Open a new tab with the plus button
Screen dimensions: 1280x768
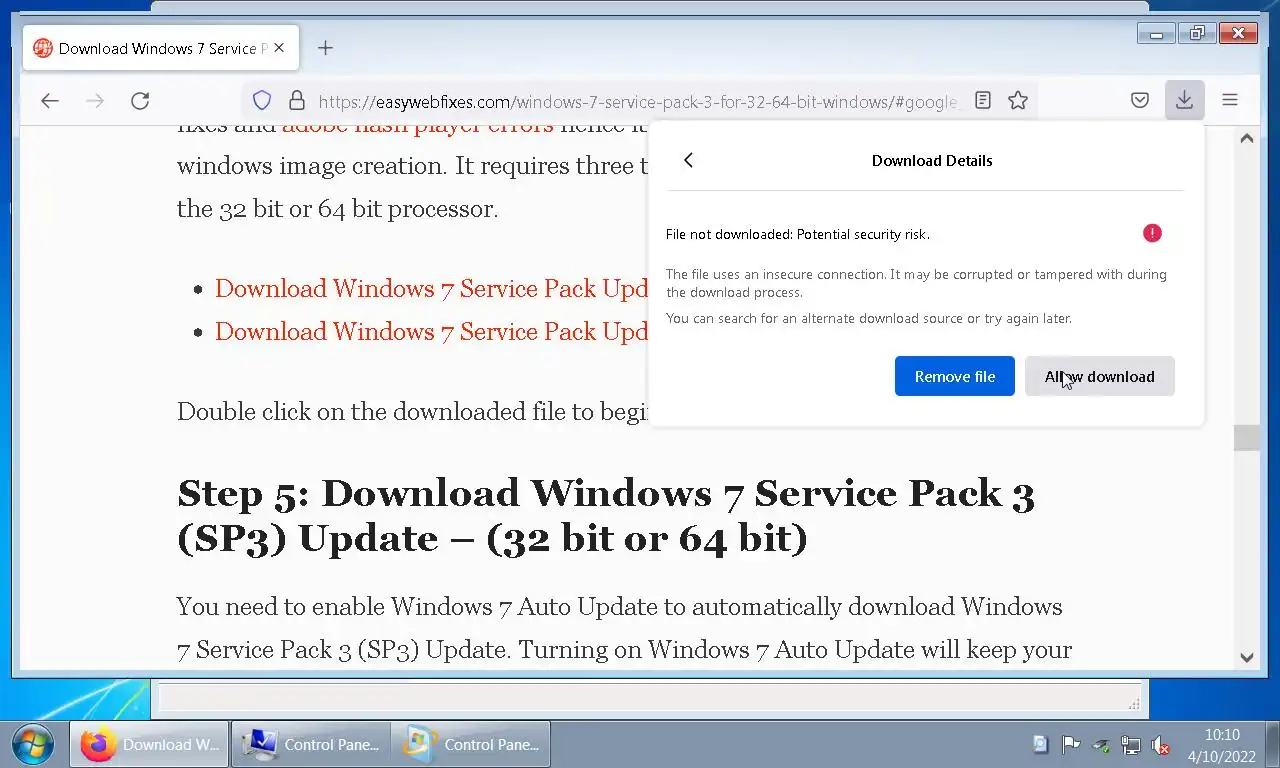point(325,48)
